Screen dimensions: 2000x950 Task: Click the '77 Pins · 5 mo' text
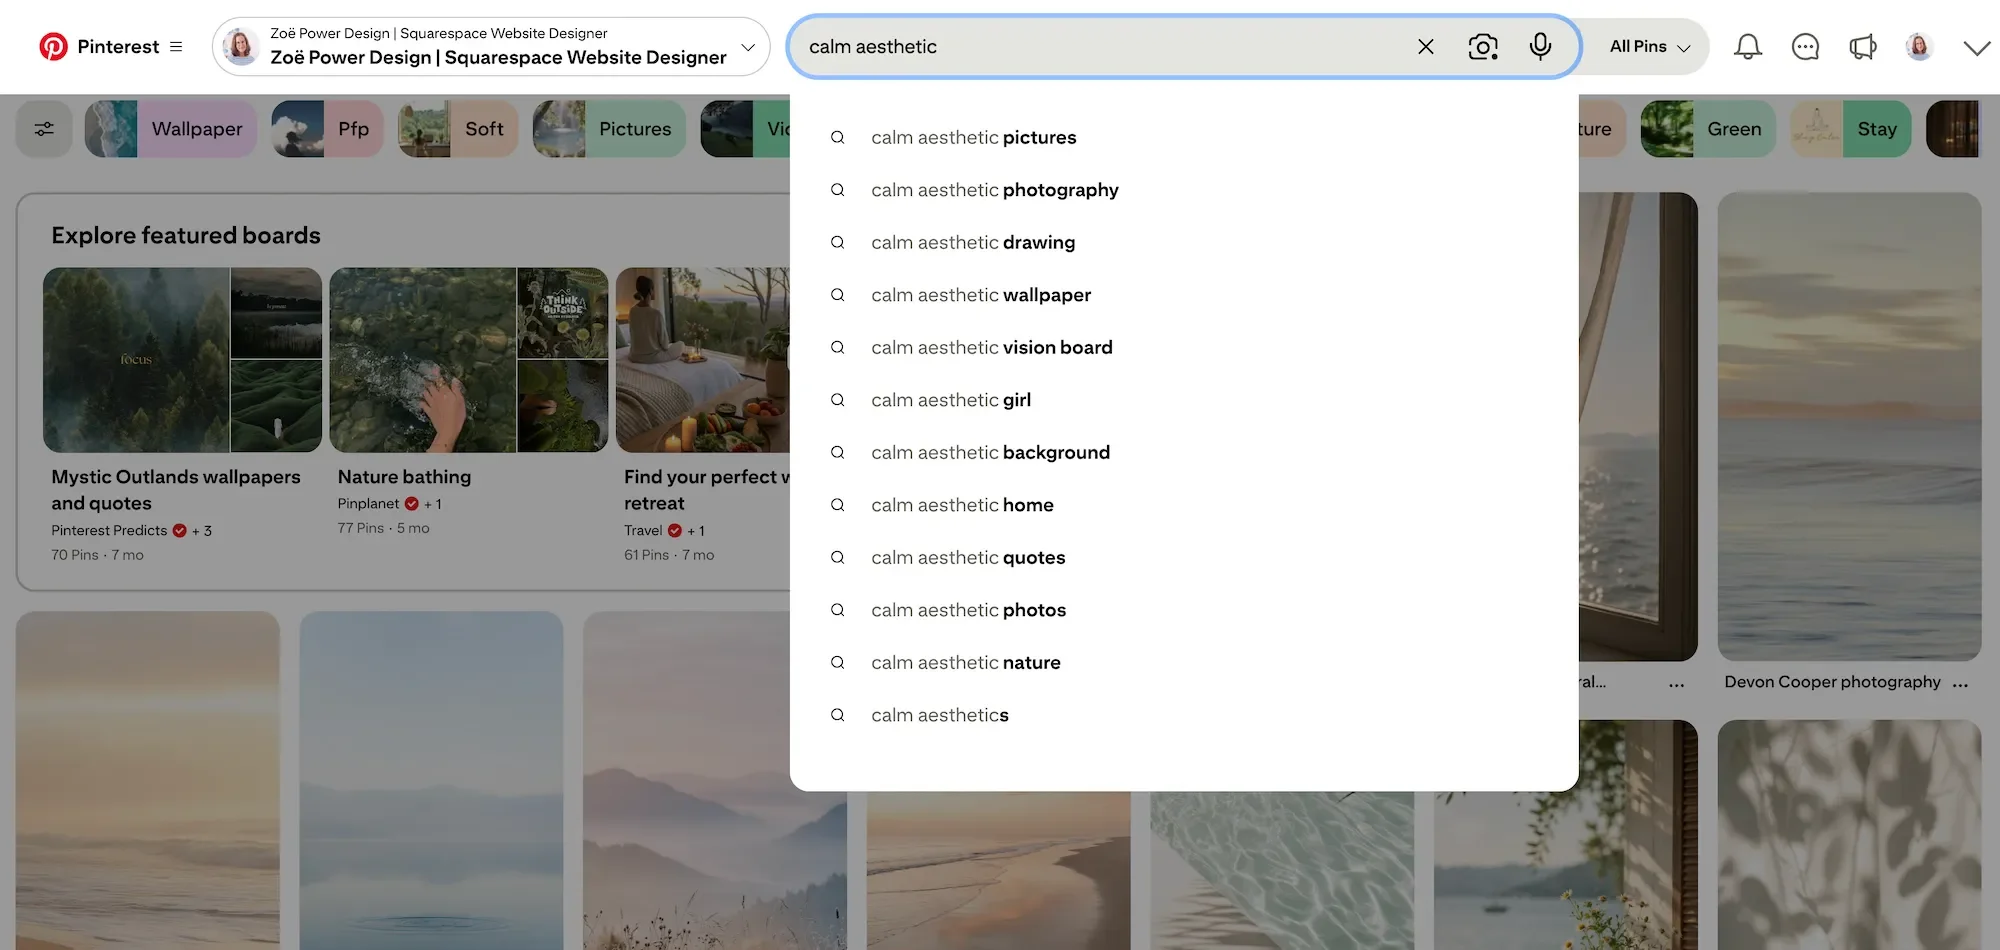(x=383, y=528)
